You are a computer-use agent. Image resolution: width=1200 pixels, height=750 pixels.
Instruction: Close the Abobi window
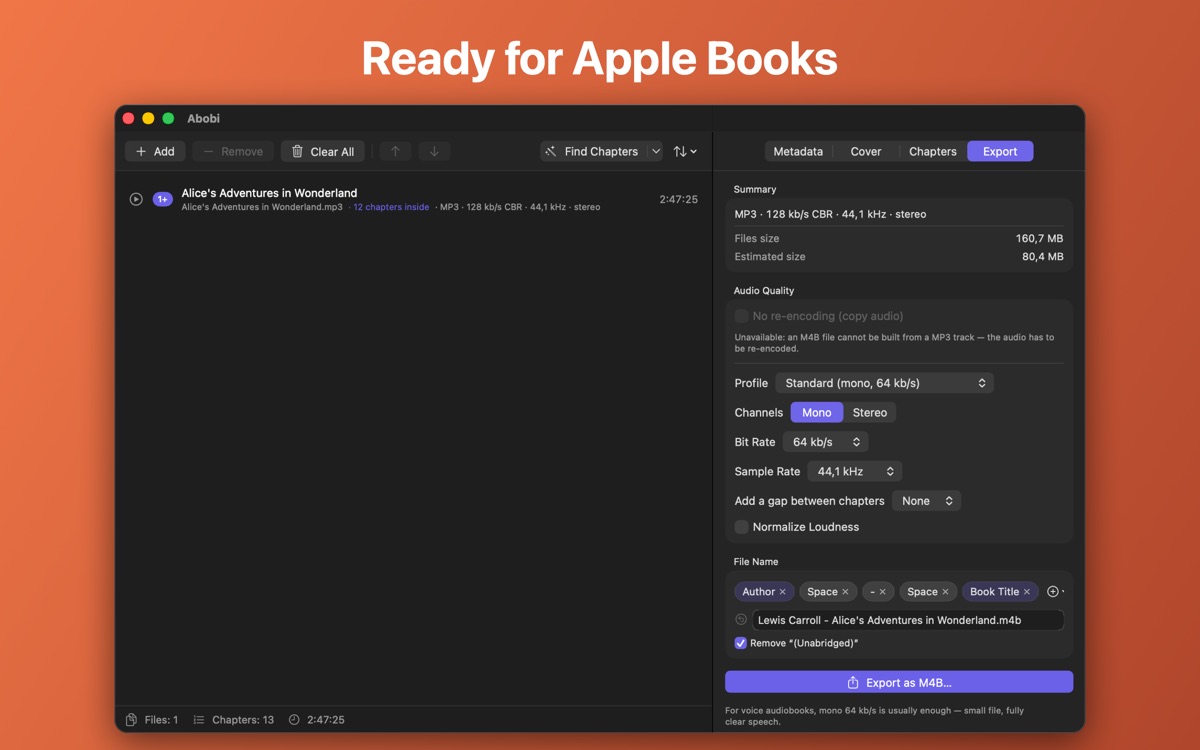128,118
